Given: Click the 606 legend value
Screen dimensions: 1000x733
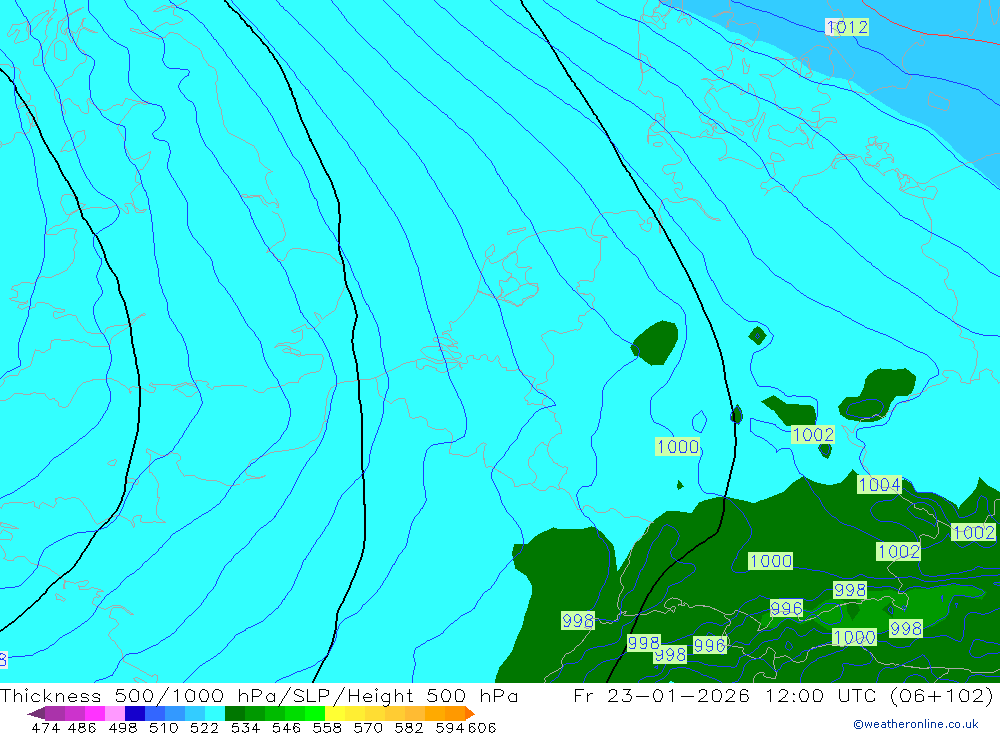Looking at the screenshot, I should point(482,727).
